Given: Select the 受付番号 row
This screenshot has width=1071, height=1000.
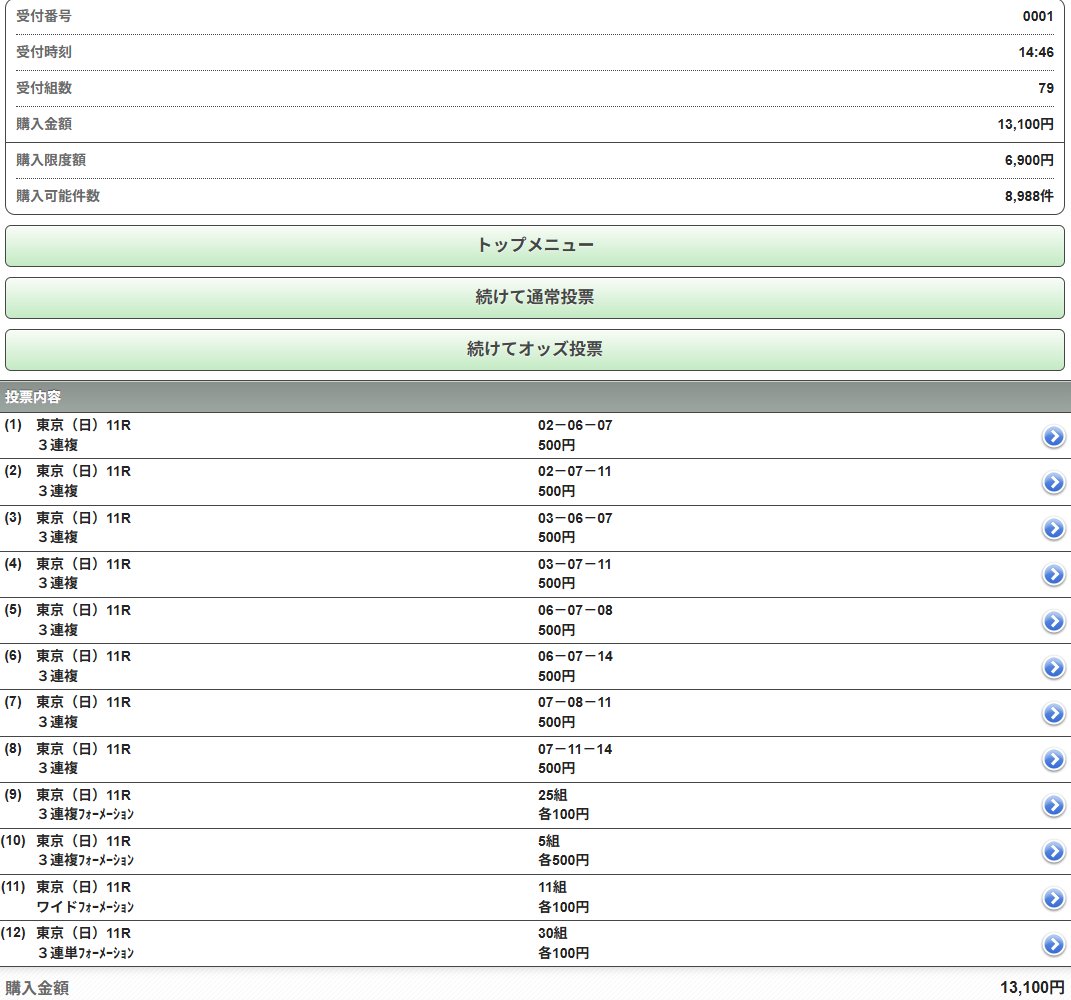Looking at the screenshot, I should click(x=535, y=16).
